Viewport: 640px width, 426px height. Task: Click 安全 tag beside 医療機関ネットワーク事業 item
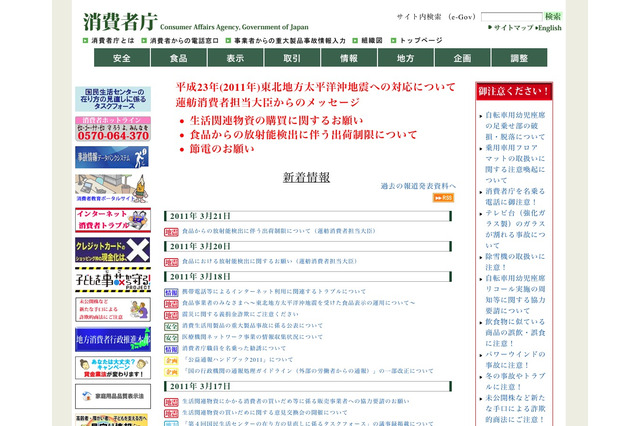point(171,338)
